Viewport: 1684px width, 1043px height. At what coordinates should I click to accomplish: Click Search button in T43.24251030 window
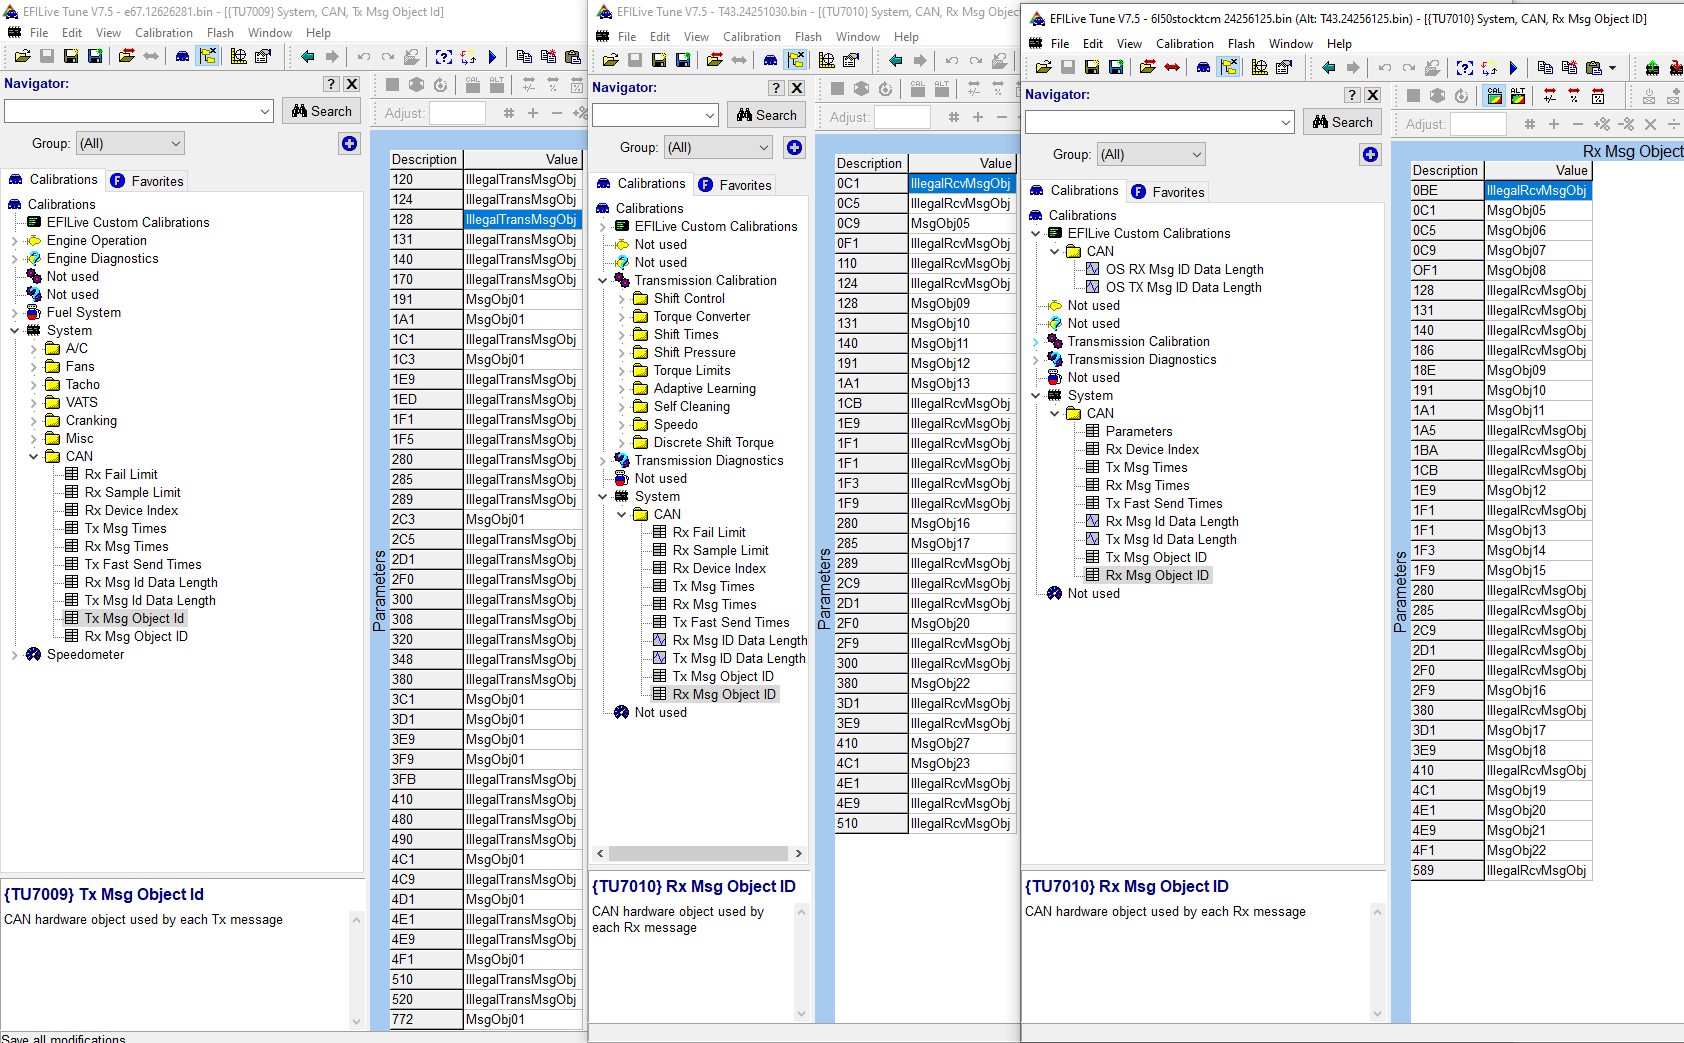click(x=767, y=115)
